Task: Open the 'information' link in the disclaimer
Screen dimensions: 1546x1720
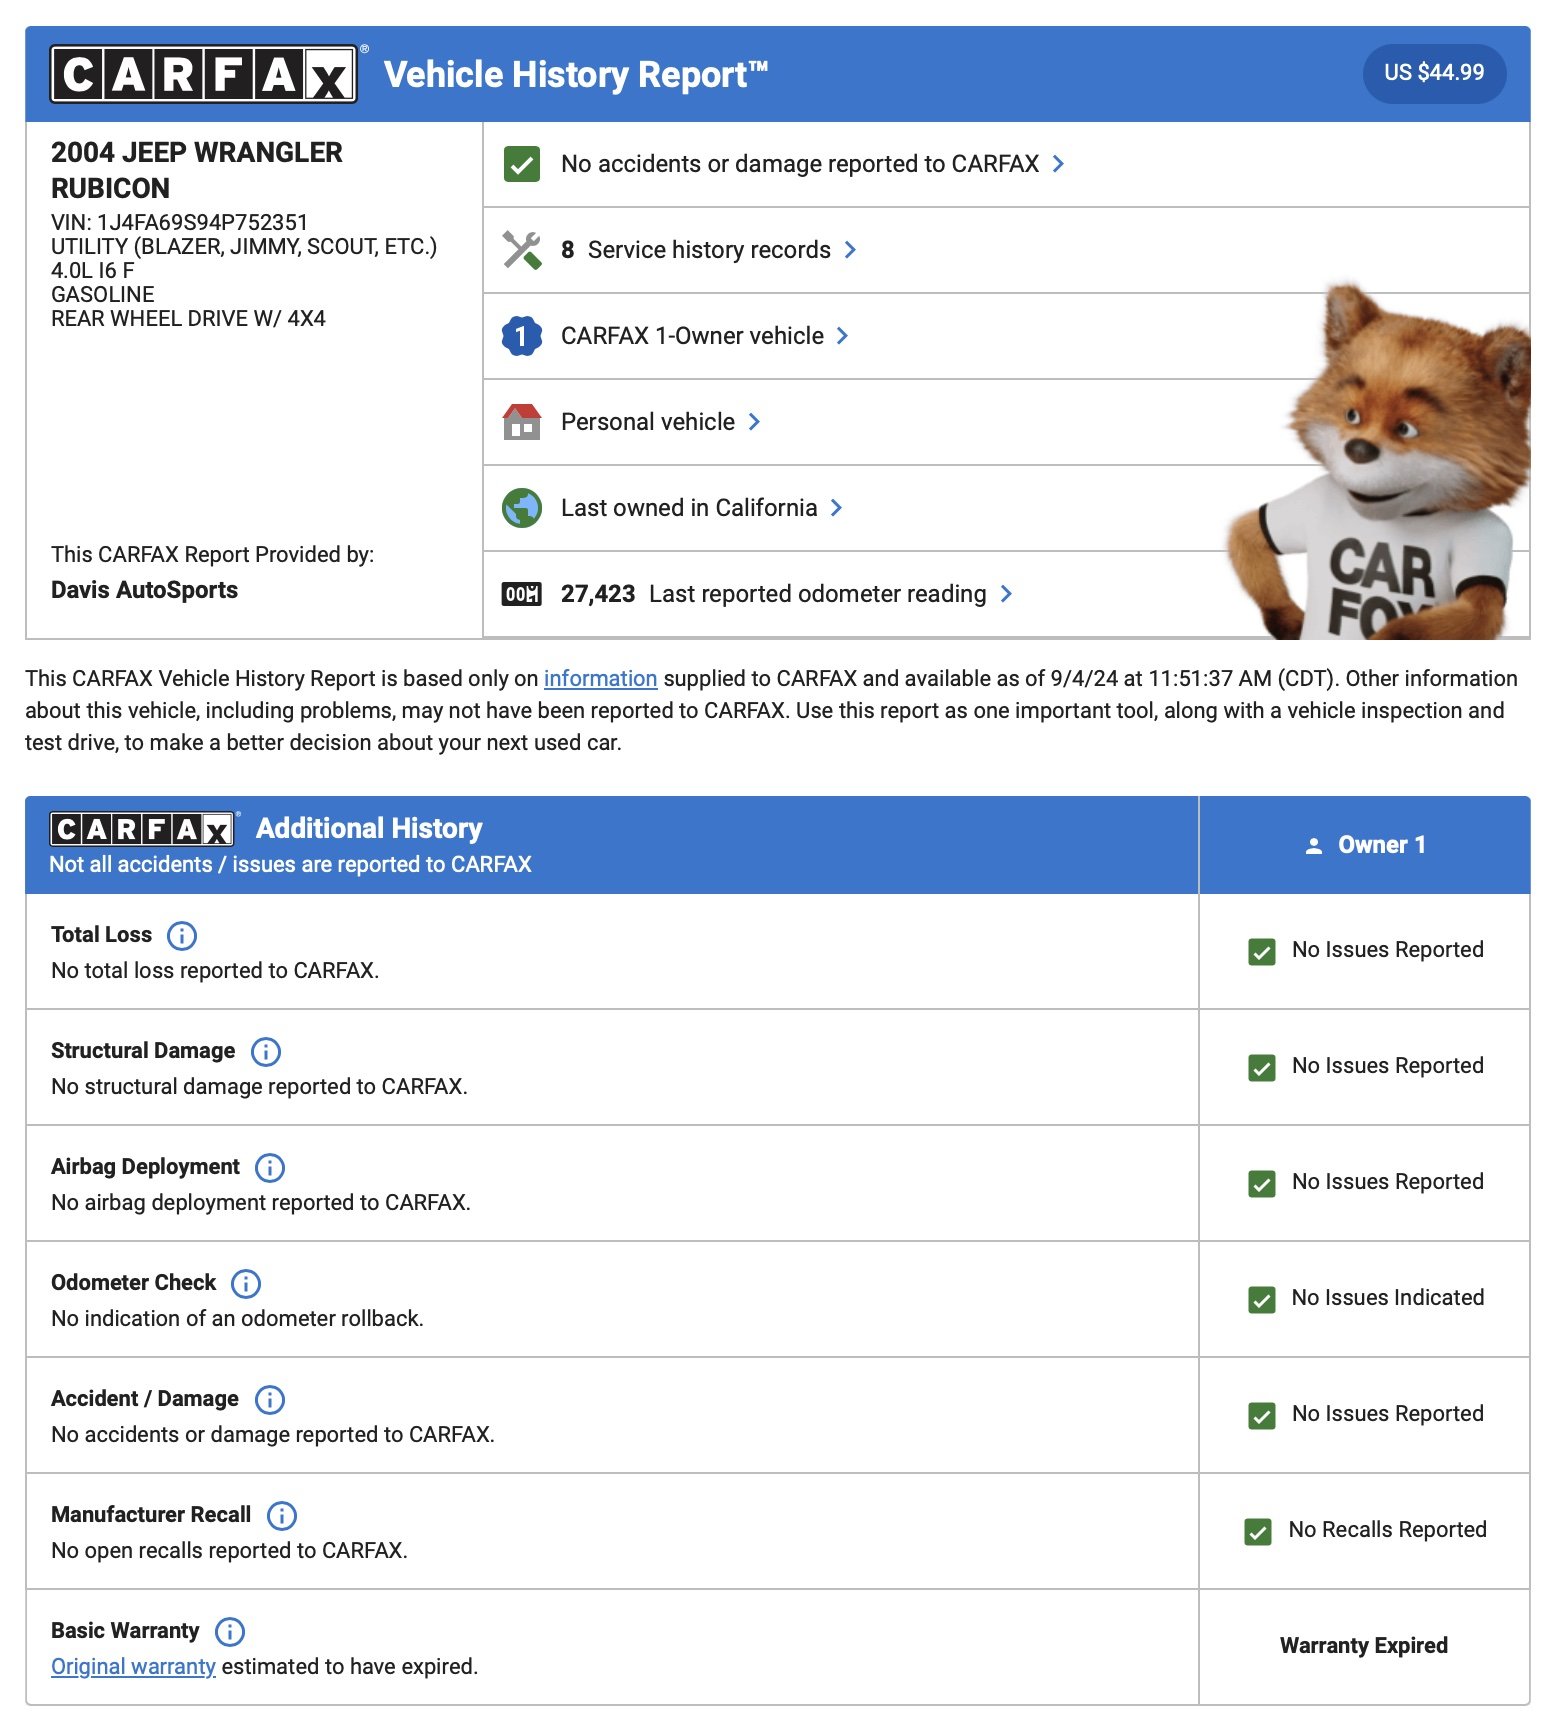Action: [600, 679]
